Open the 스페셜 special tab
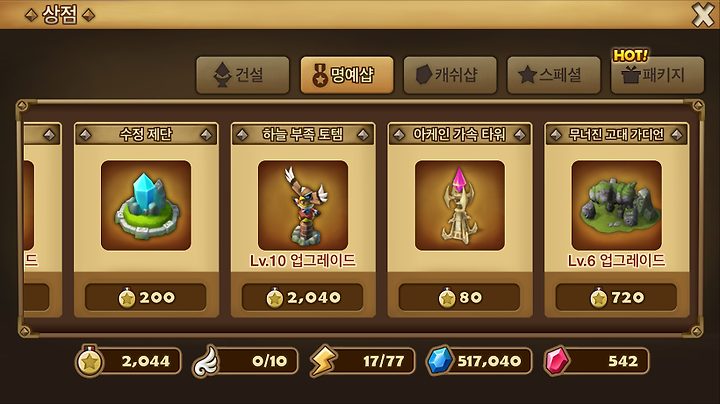 (553, 75)
